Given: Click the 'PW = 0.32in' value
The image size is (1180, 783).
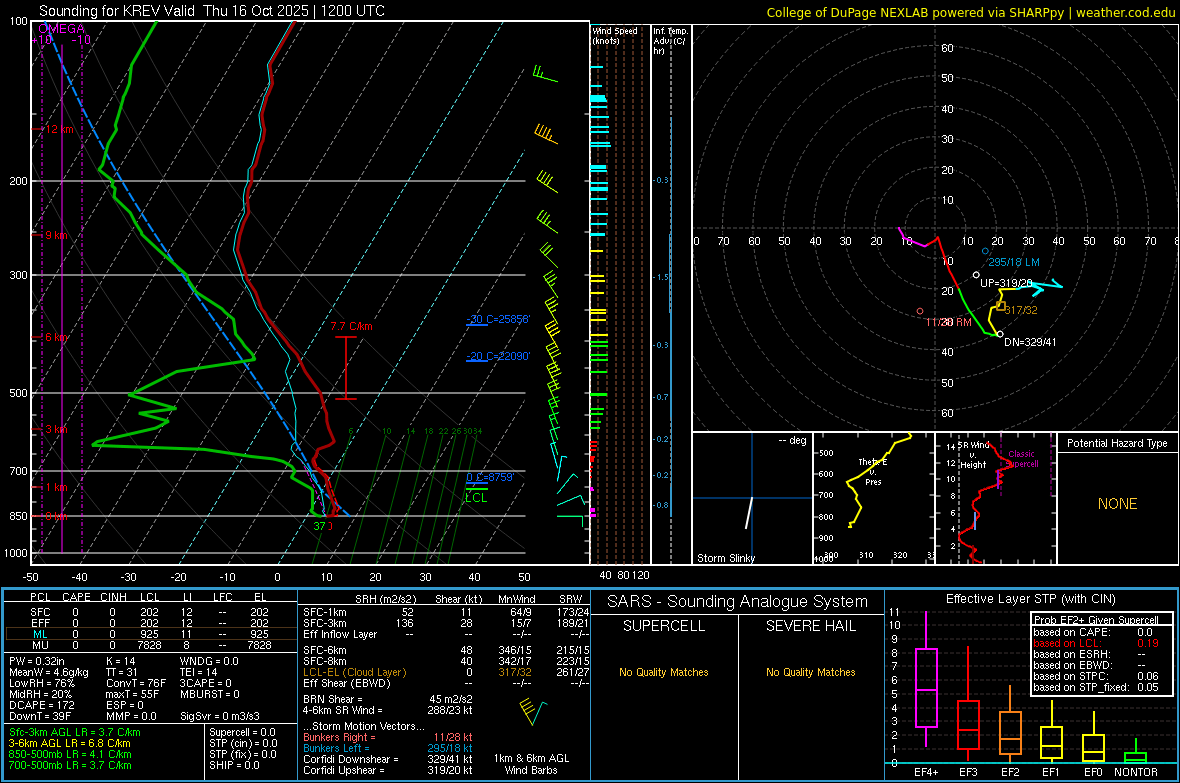Looking at the screenshot, I should point(36,661).
